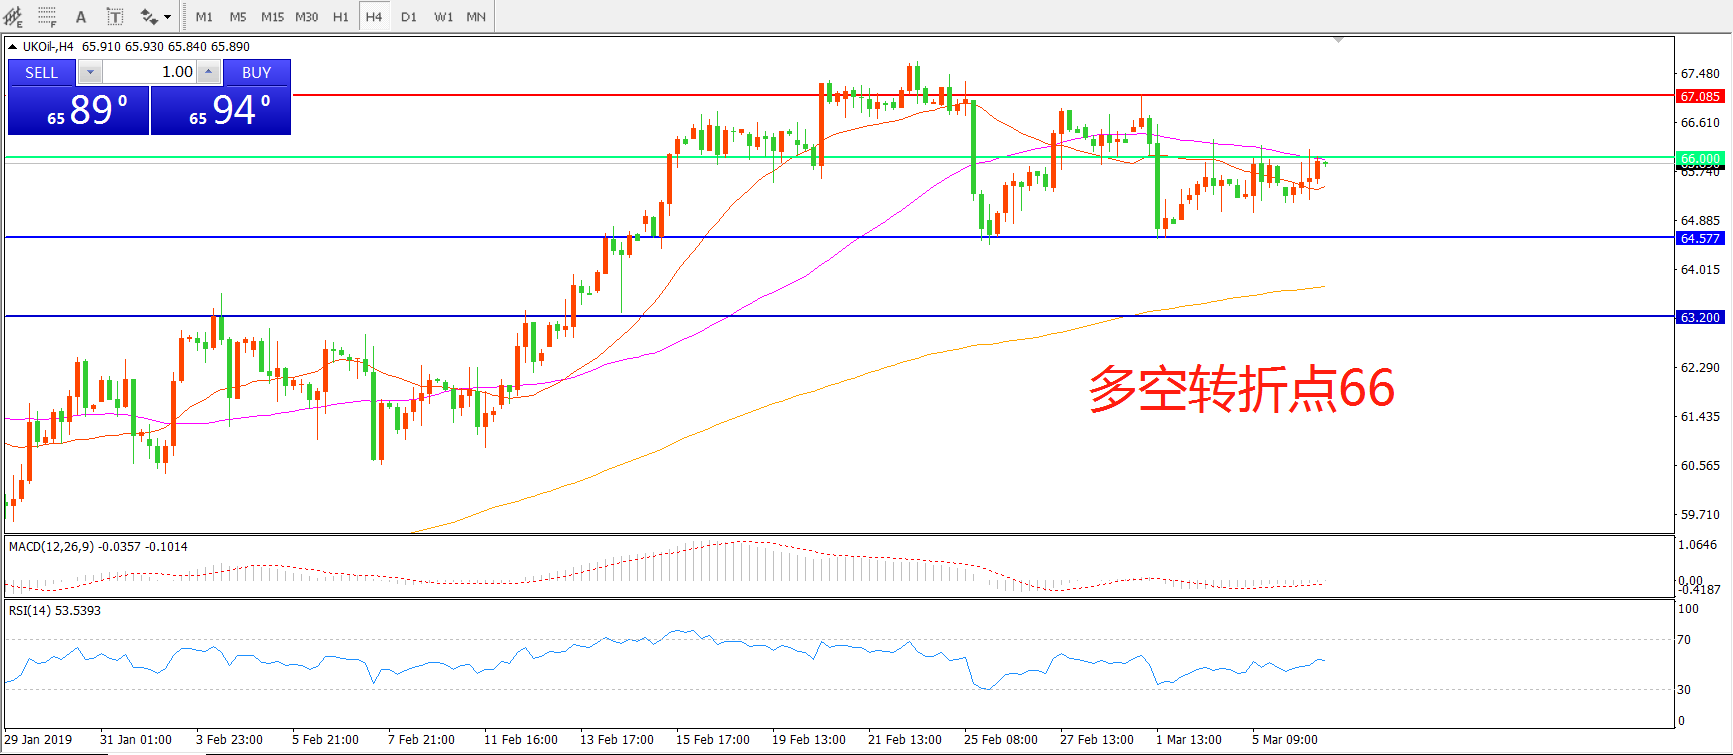This screenshot has width=1733, height=755.
Task: Switch to D1 daily timeframe
Action: click(x=408, y=17)
